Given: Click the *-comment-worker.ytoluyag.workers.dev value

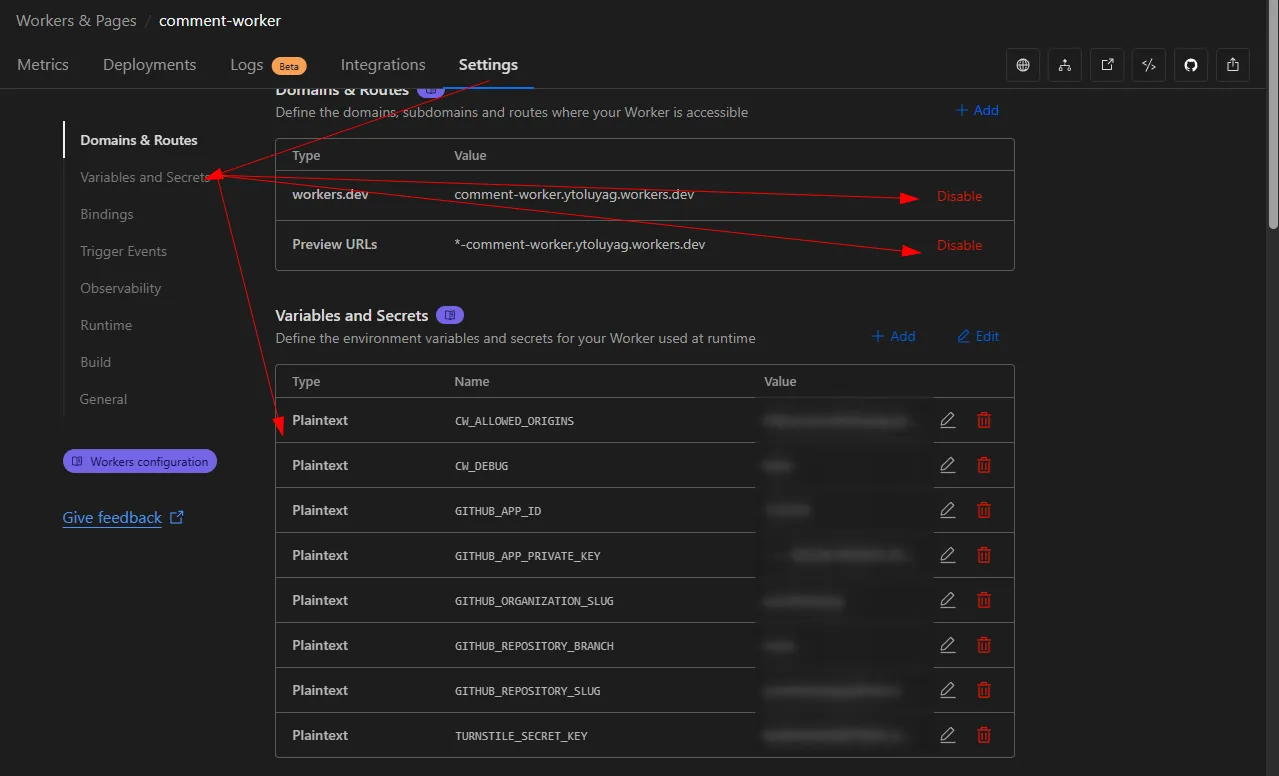Looking at the screenshot, I should pyautogui.click(x=580, y=244).
